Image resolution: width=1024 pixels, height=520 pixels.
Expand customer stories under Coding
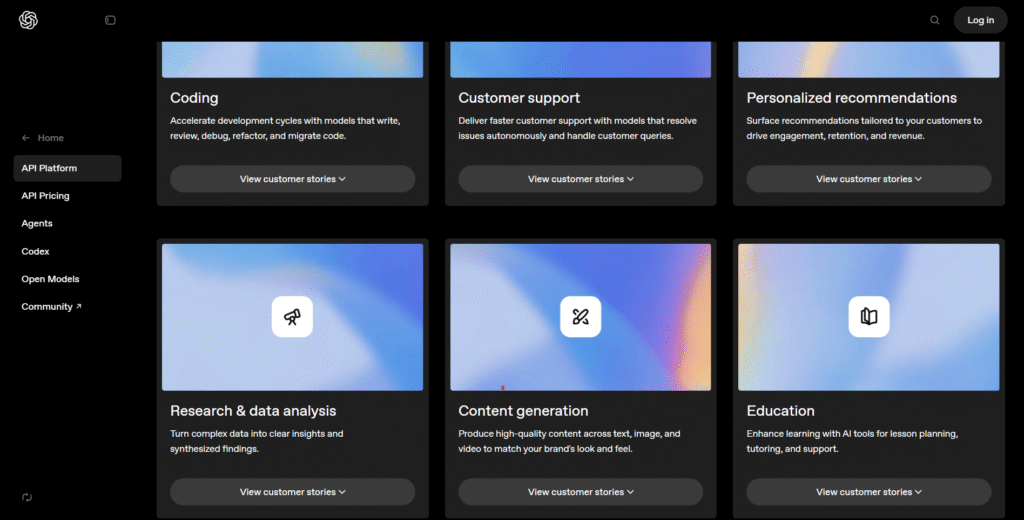(292, 179)
